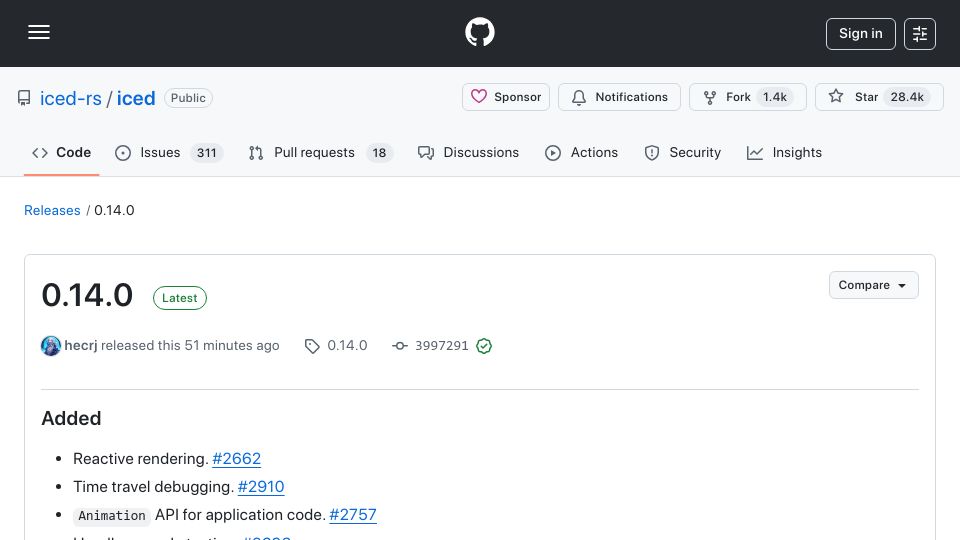Image resolution: width=960 pixels, height=540 pixels.
Task: Click the 0.14.0 breadcrumb text
Action: (x=114, y=210)
